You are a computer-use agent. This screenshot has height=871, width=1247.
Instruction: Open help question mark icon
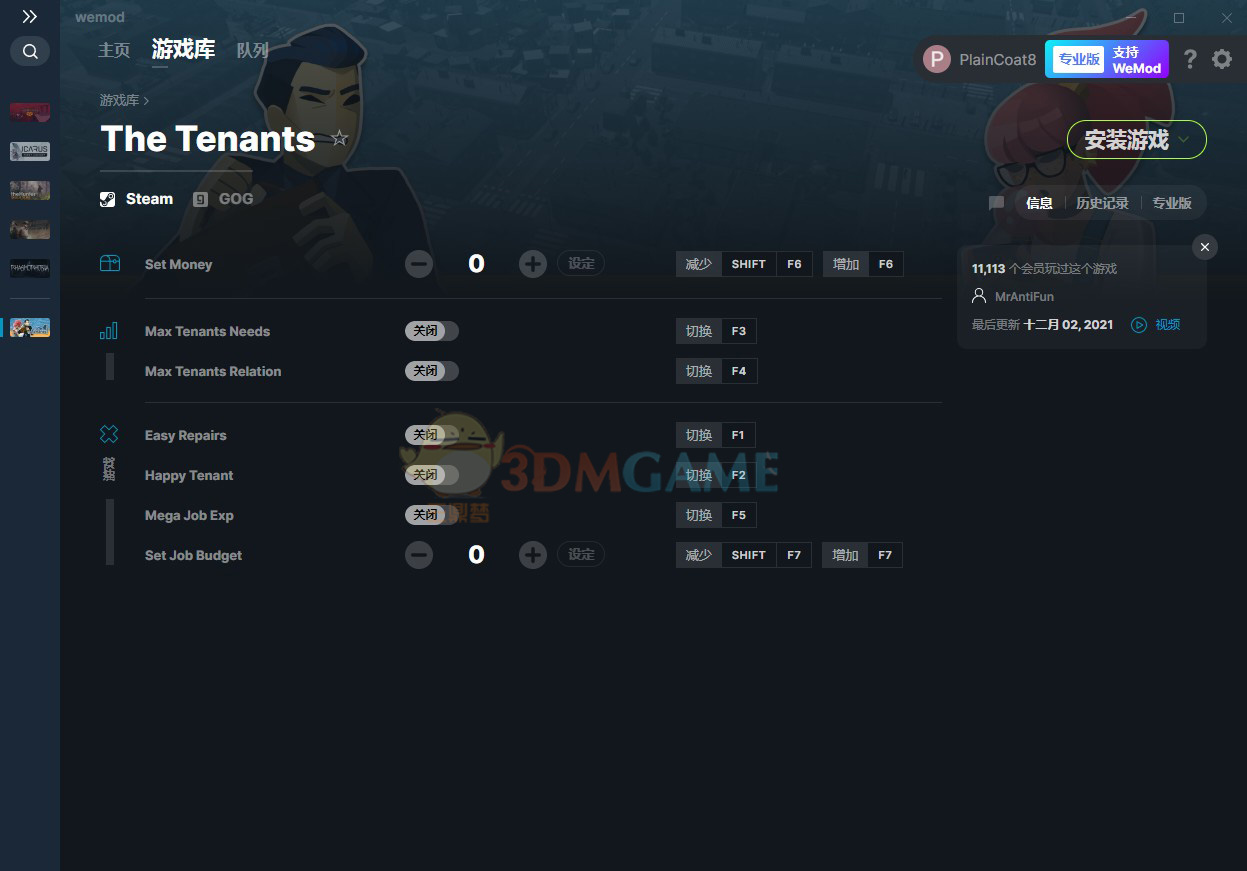coord(1189,59)
